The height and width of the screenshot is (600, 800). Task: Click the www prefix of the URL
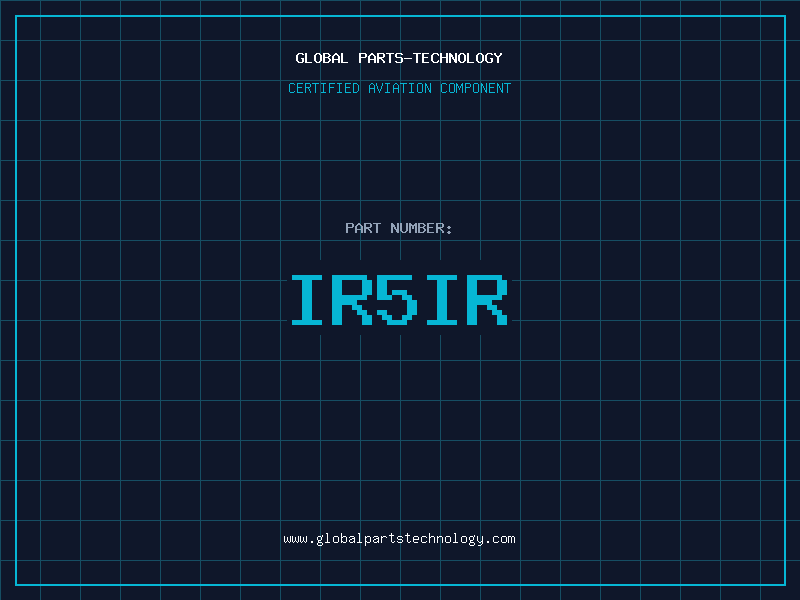tap(295, 539)
